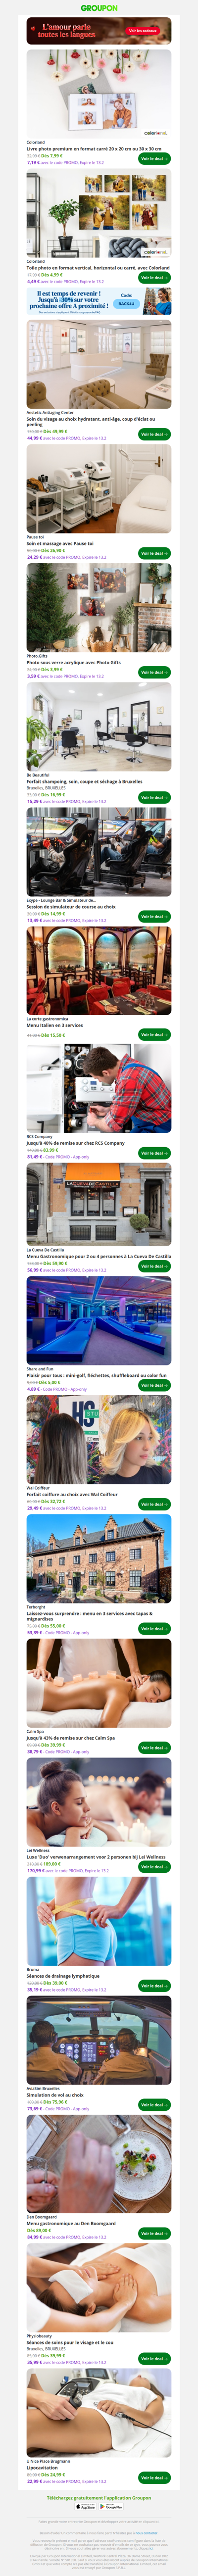Viewport: 198px width, 2576px height.
Task: Click the Groupon logo at top
Action: [x=99, y=7]
